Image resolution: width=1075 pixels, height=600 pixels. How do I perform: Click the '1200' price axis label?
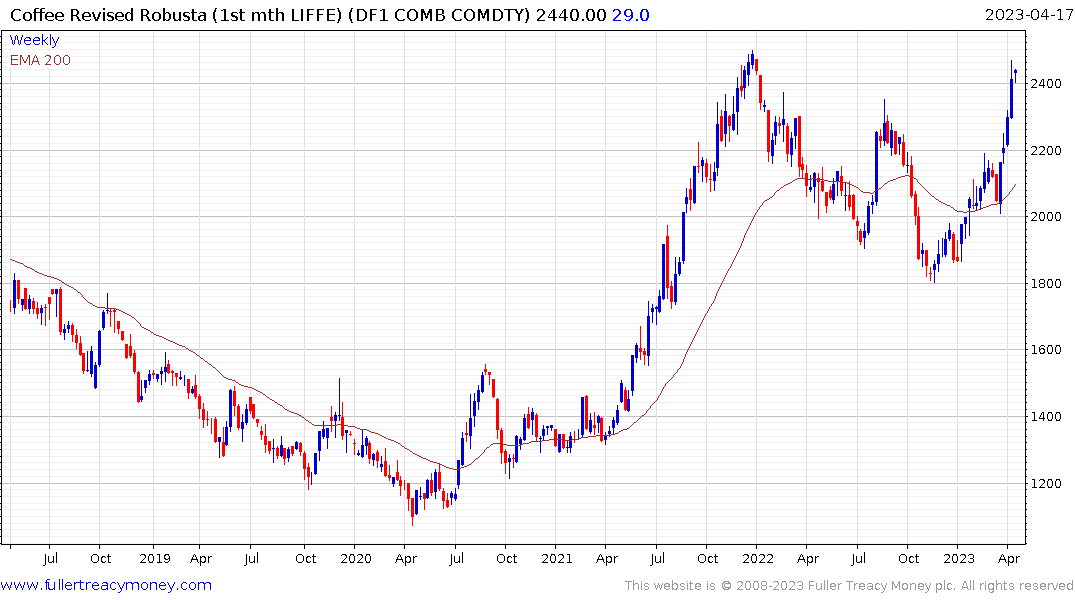click(x=1046, y=483)
